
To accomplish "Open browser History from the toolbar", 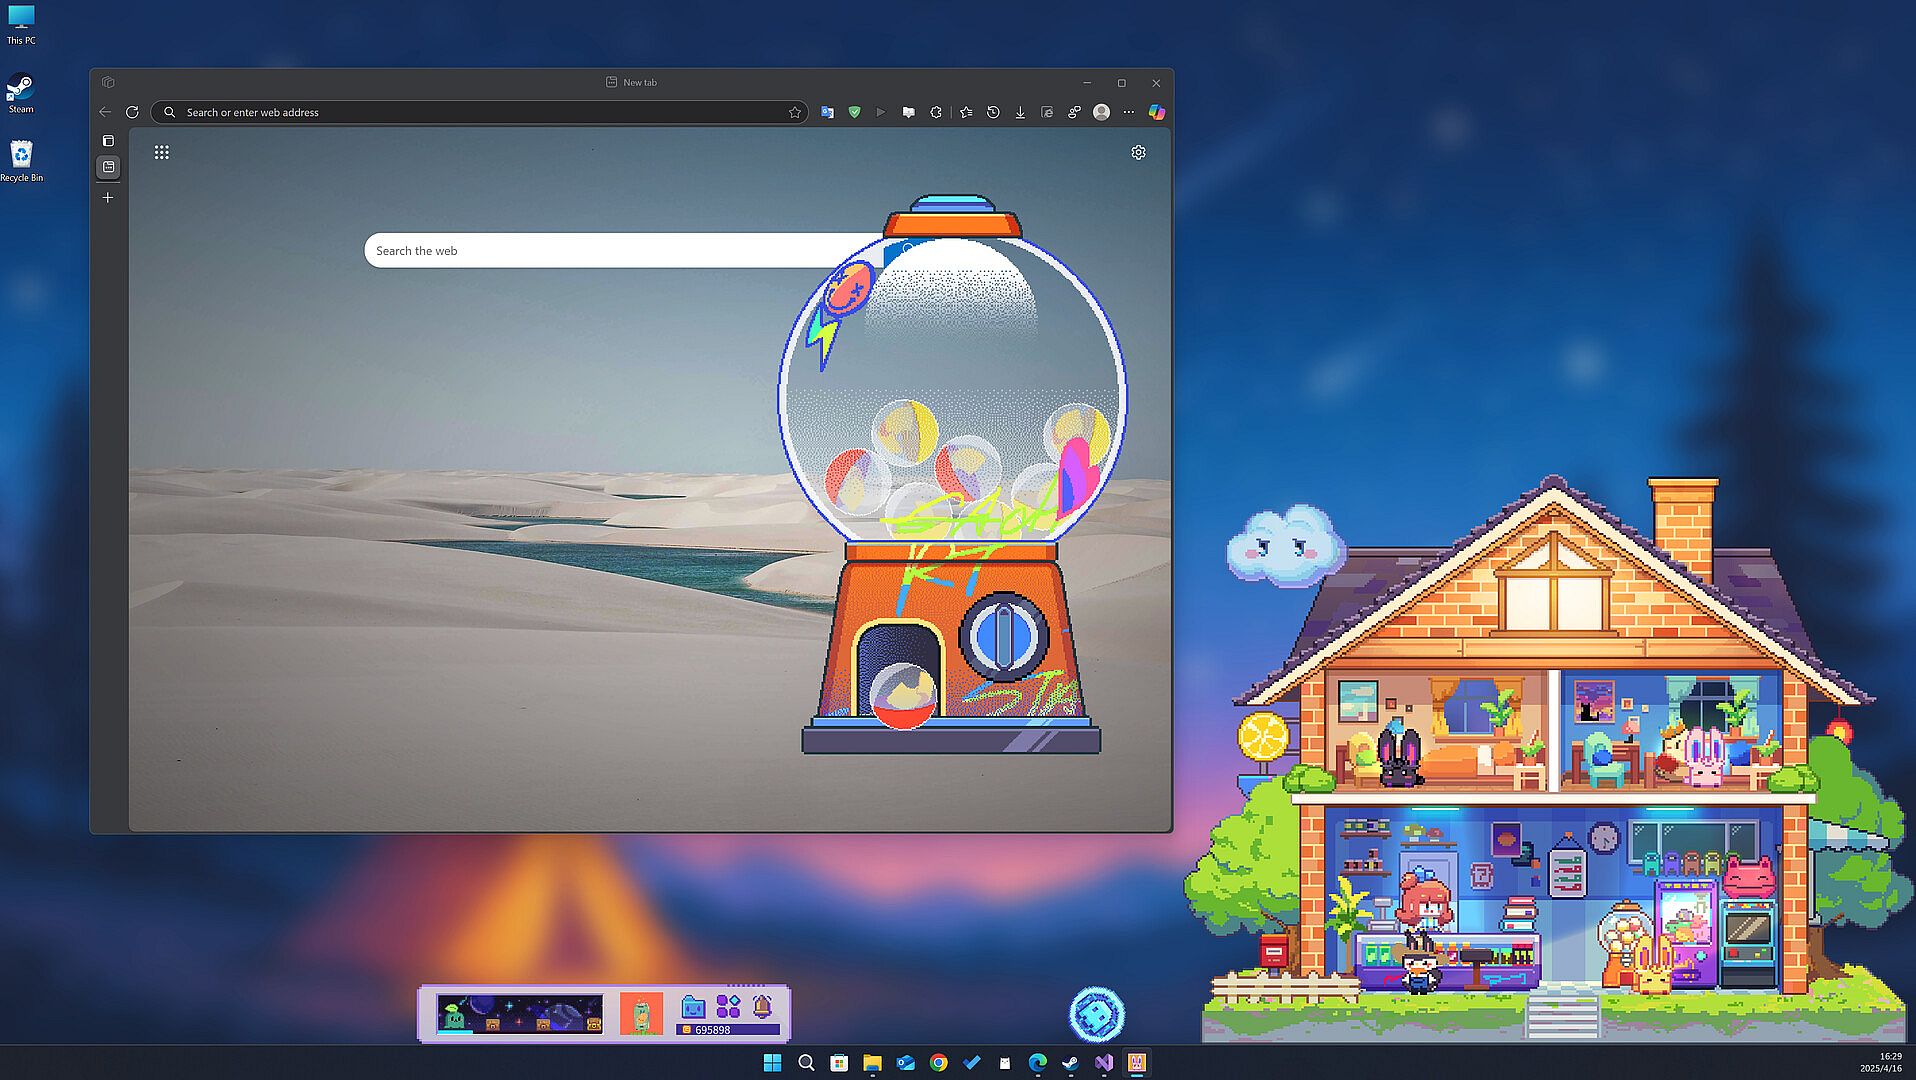I will pyautogui.click(x=993, y=112).
